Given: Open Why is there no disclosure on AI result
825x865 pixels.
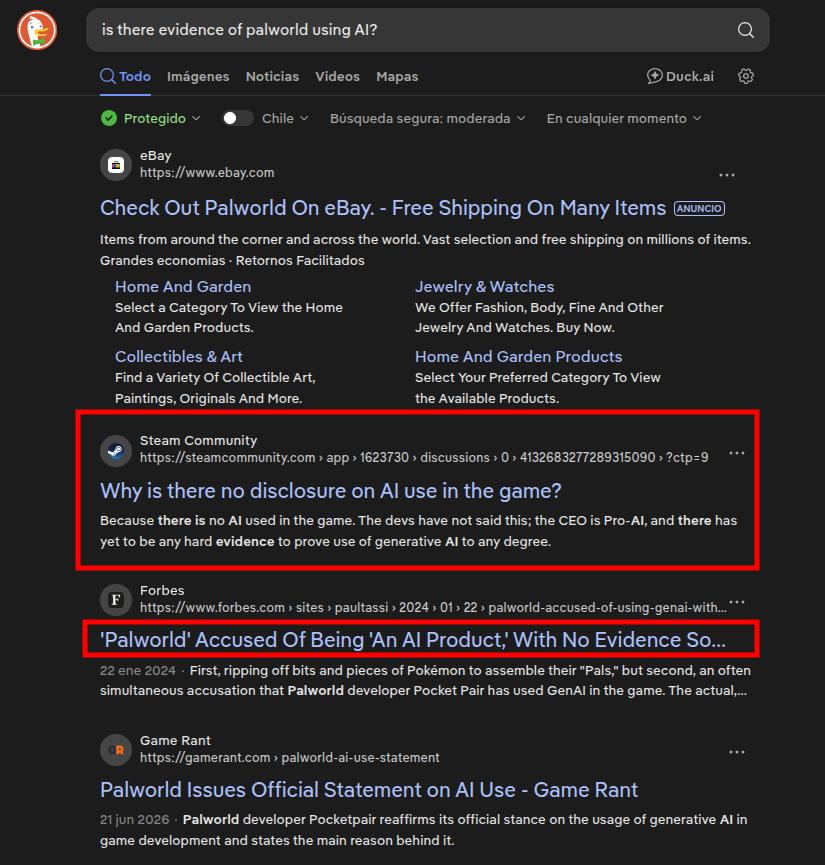Looking at the screenshot, I should tap(331, 490).
